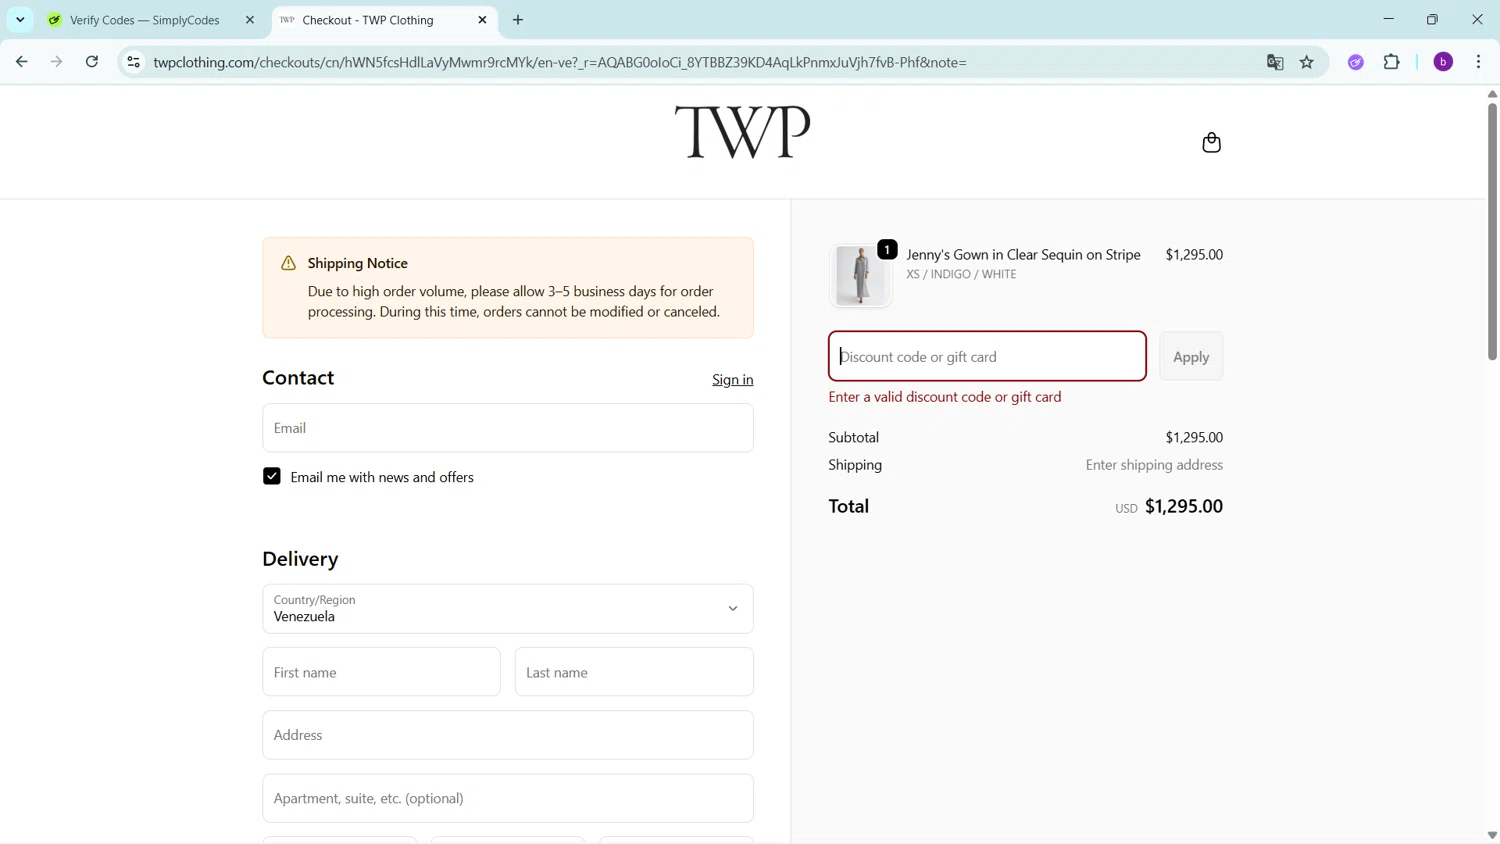Click the 'Jenny's Gown in Clear Sequin on Stripe' text

pos(1023,255)
